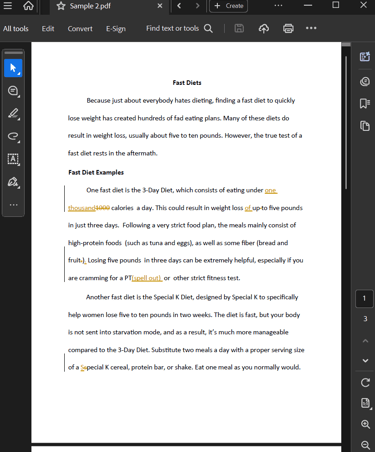
Task: Open the title bar more options
Action: [x=278, y=6]
